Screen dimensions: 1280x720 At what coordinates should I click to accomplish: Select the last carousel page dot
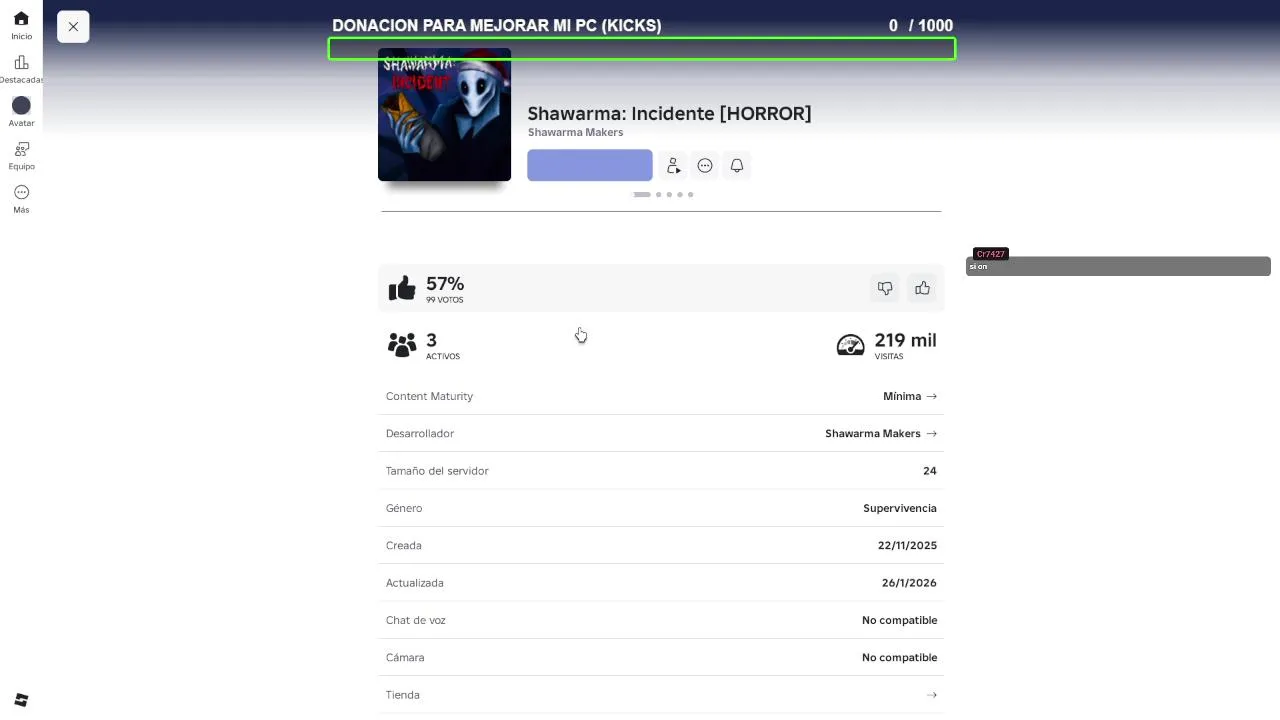click(x=690, y=194)
